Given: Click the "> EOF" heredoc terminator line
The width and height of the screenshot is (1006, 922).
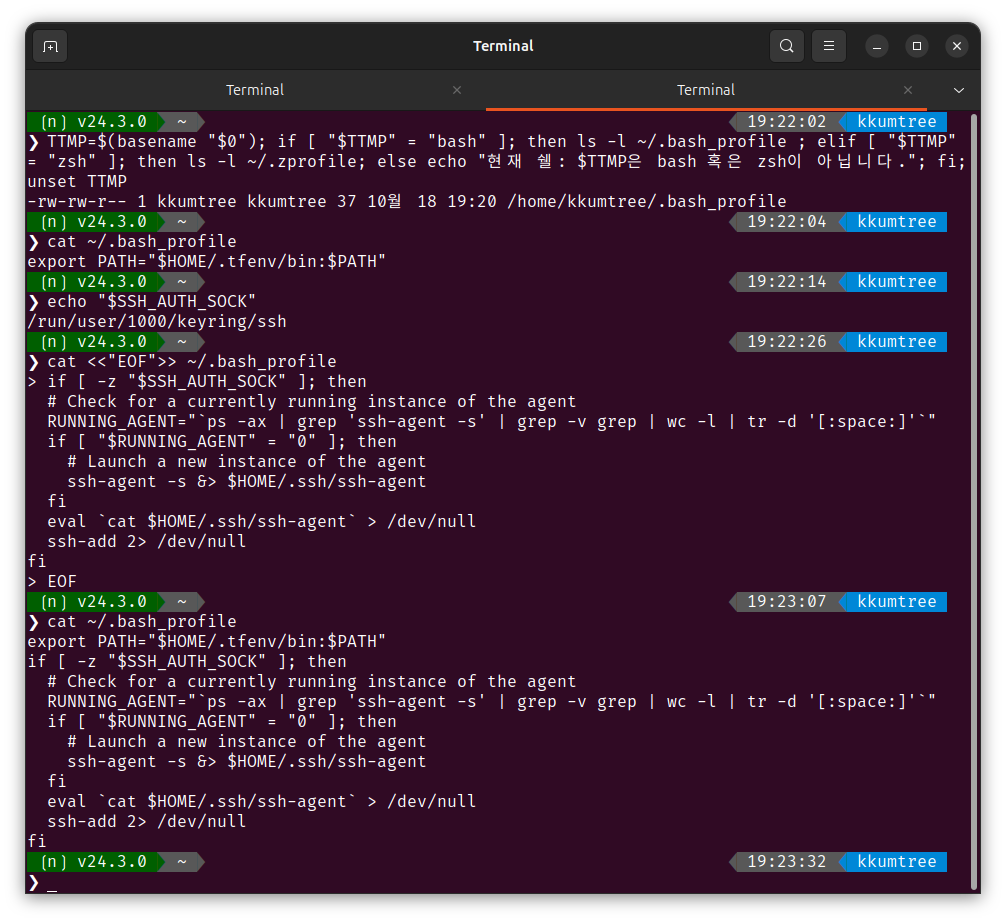Looking at the screenshot, I should tap(52, 582).
